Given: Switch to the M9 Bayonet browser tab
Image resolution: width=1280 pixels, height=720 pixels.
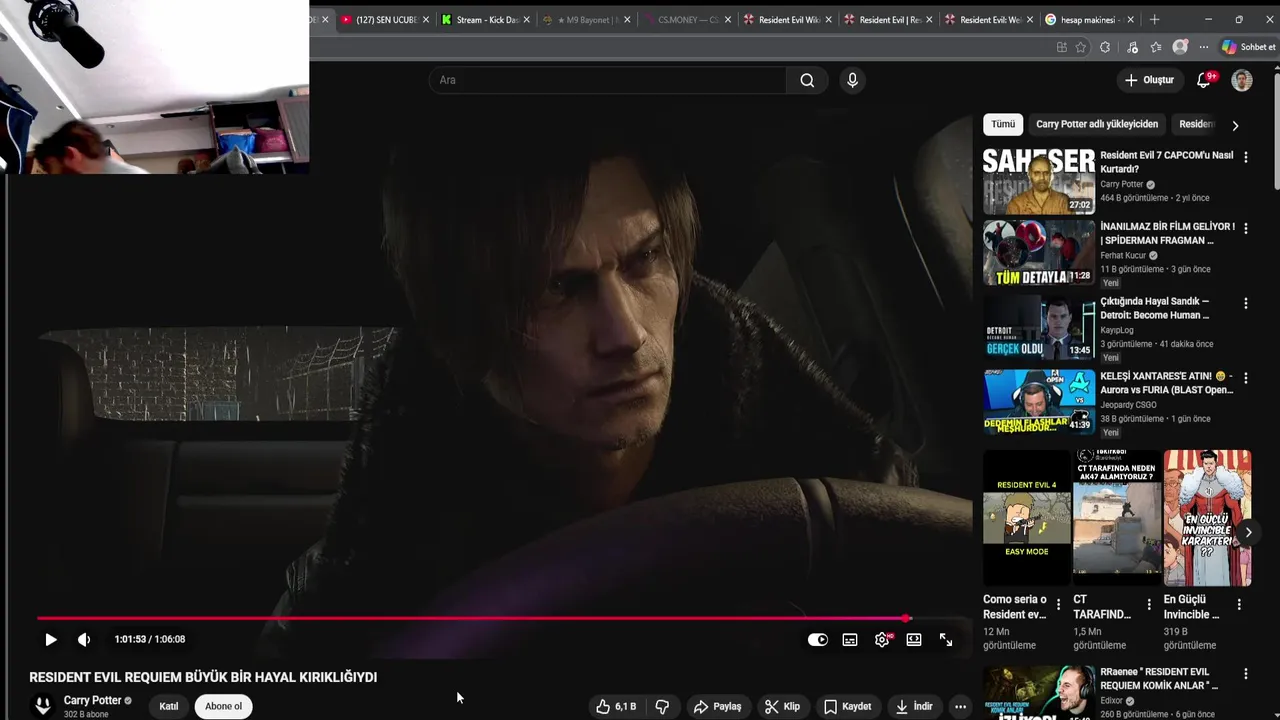Looking at the screenshot, I should point(588,20).
